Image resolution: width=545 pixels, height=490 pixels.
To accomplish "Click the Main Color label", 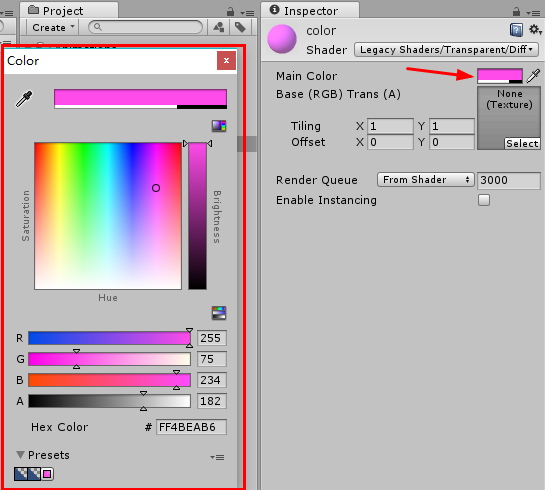I will (x=306, y=76).
